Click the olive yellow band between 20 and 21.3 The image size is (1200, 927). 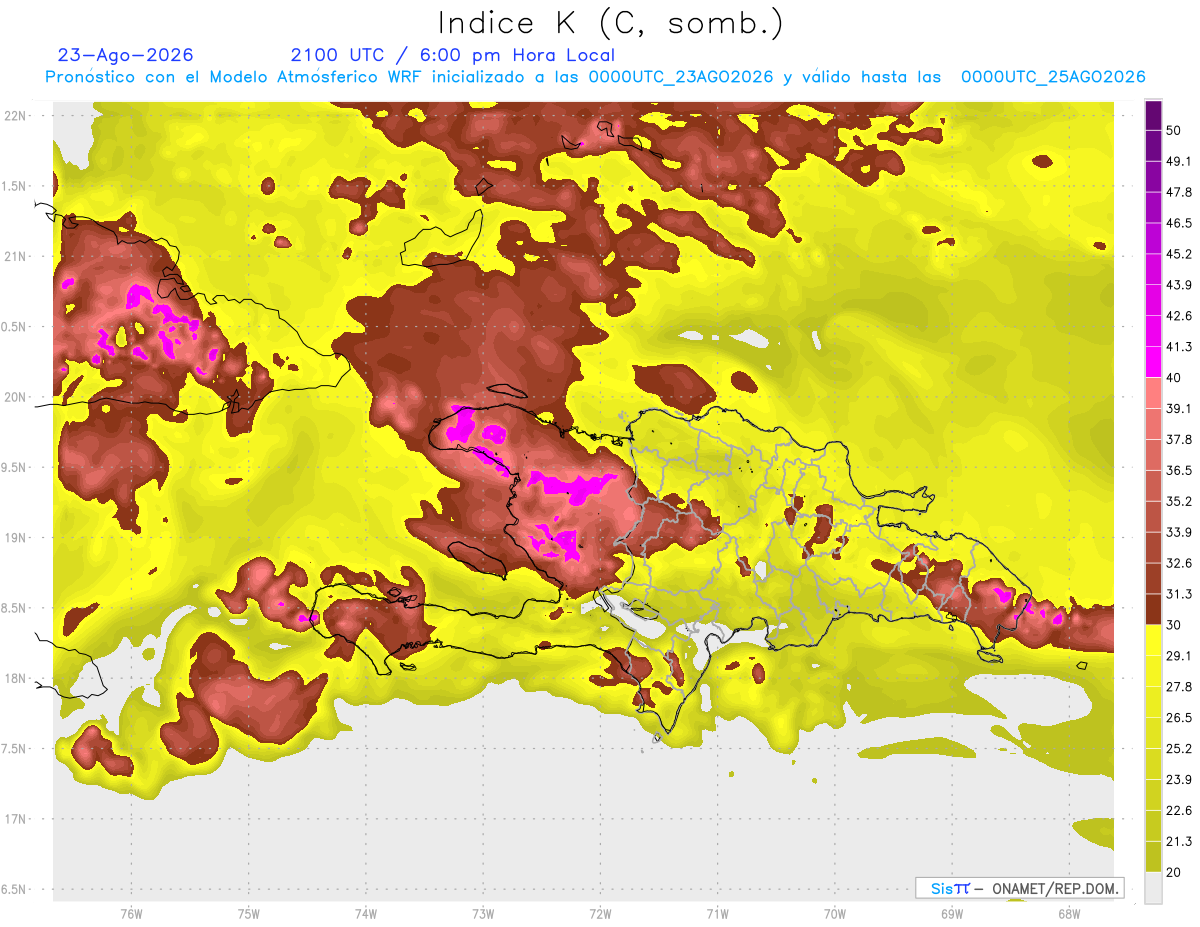pos(1153,857)
